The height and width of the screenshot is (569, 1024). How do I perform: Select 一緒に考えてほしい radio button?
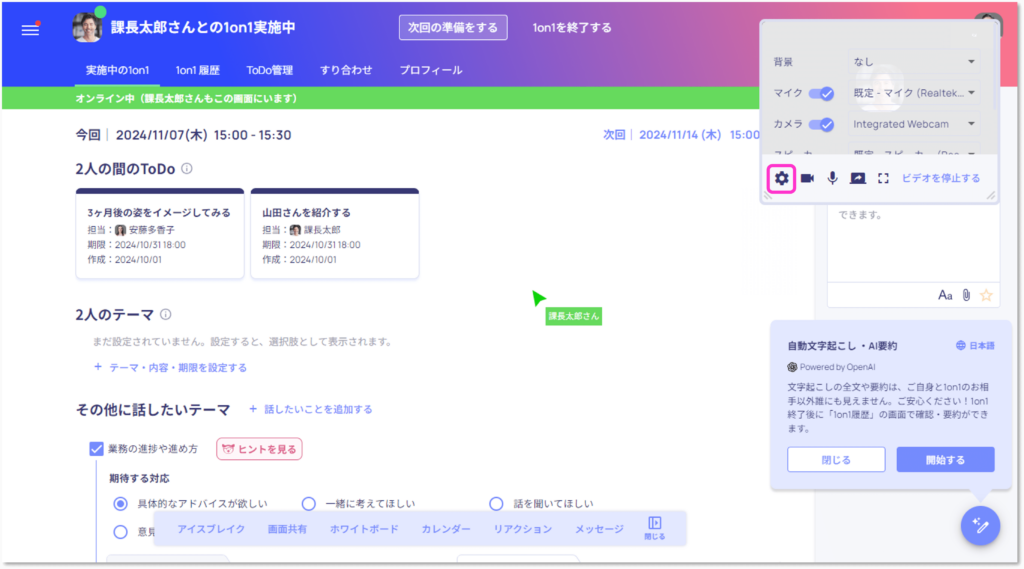pos(308,504)
